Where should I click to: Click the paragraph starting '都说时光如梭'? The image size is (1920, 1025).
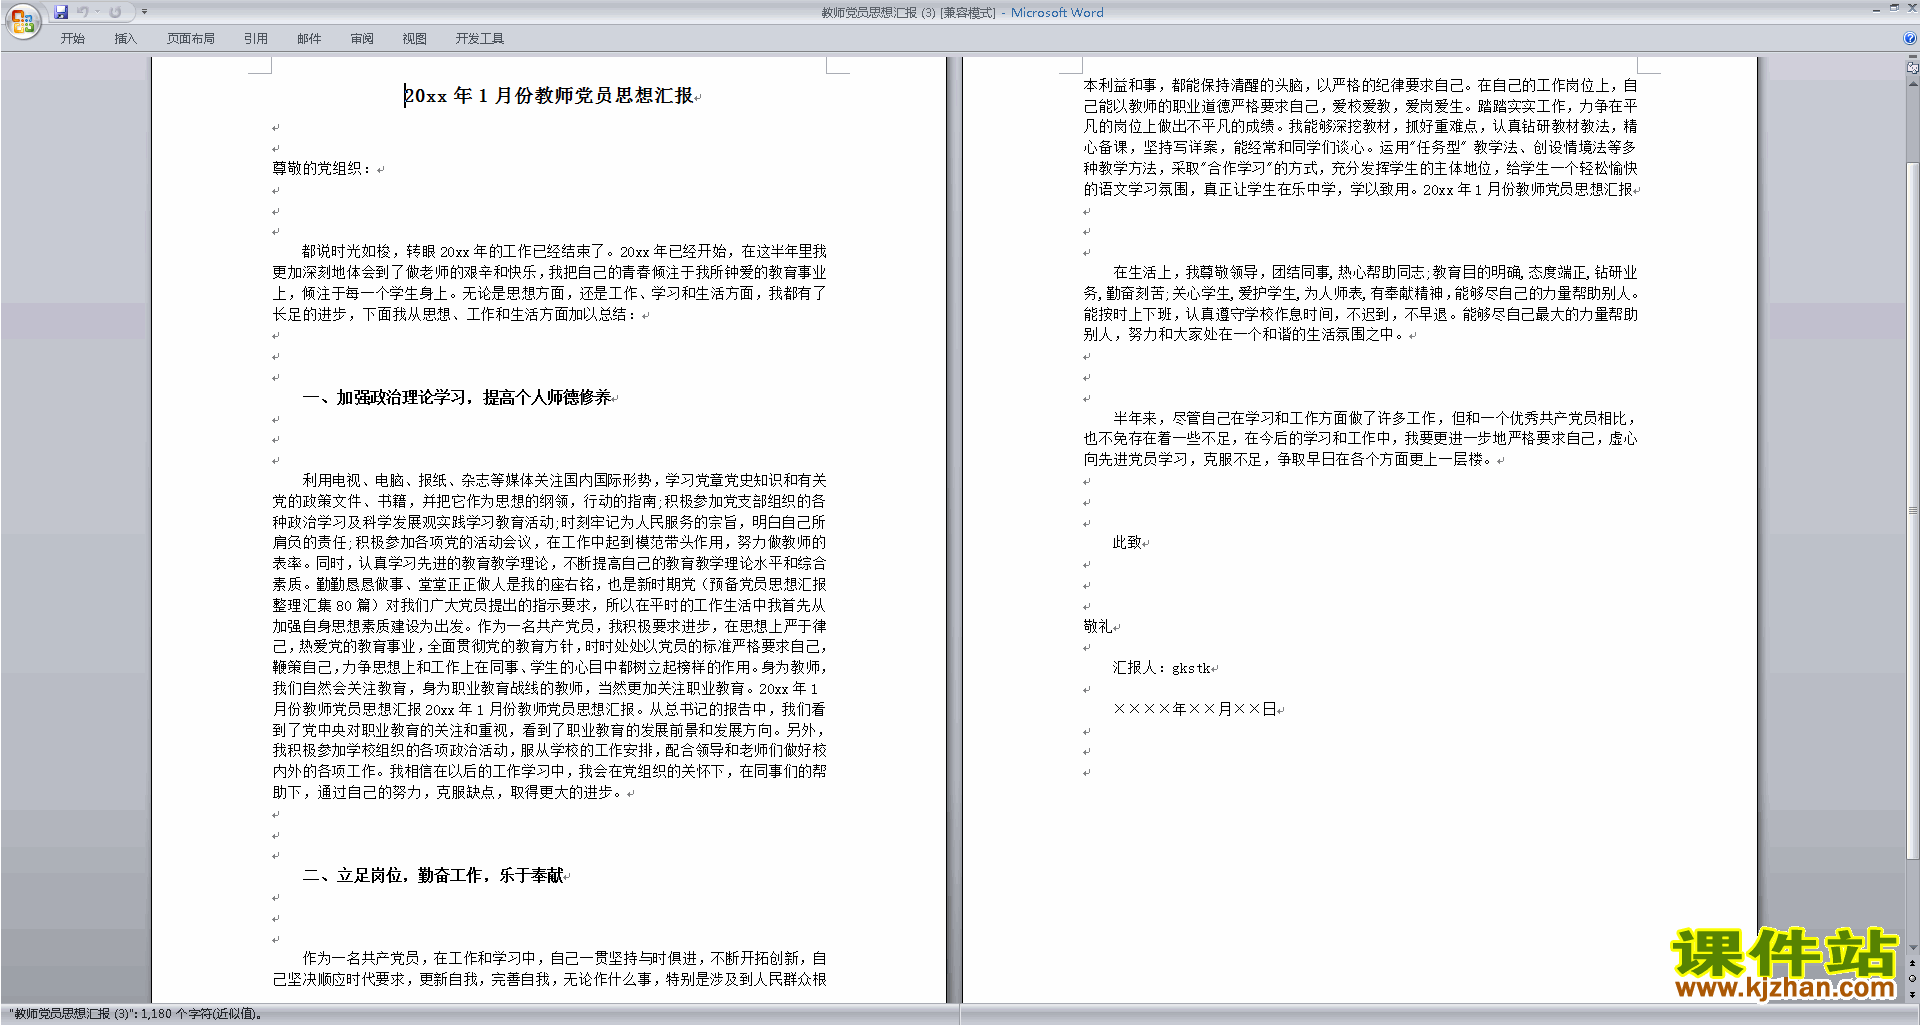click(x=550, y=283)
